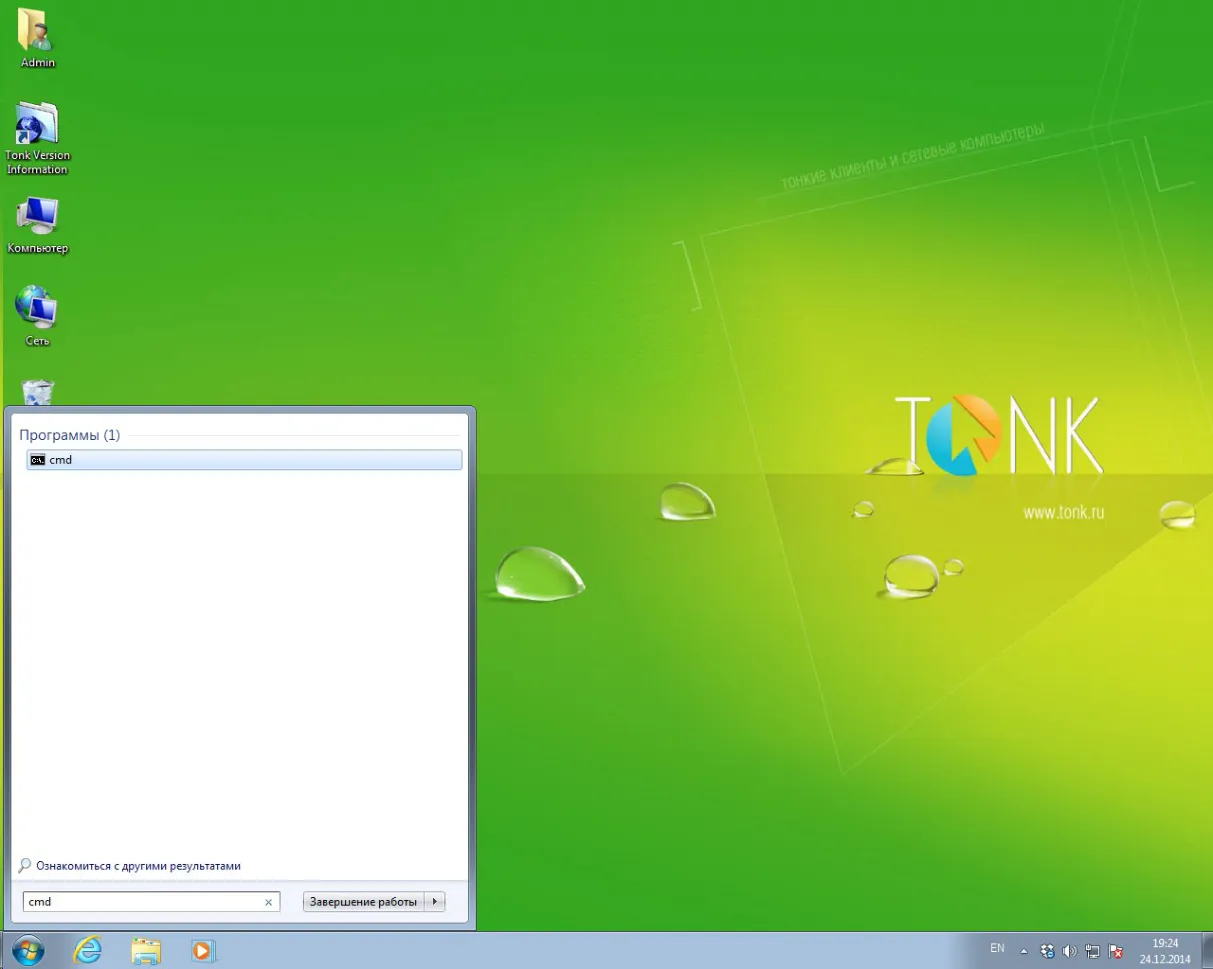This screenshot has width=1213, height=969.
Task: Open the Admin folder on desktop
Action: coord(38,38)
